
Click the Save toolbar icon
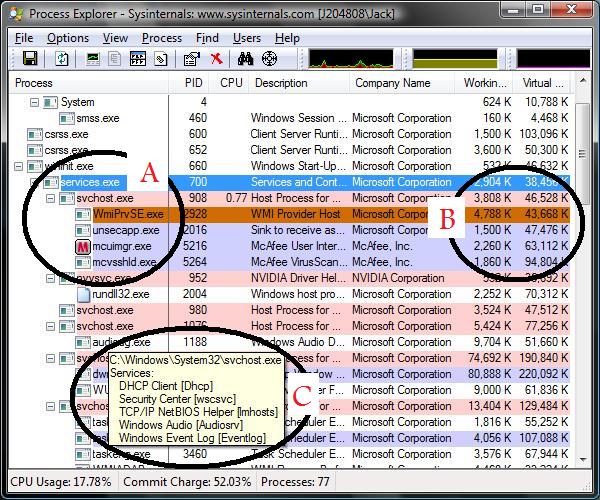pos(30,59)
